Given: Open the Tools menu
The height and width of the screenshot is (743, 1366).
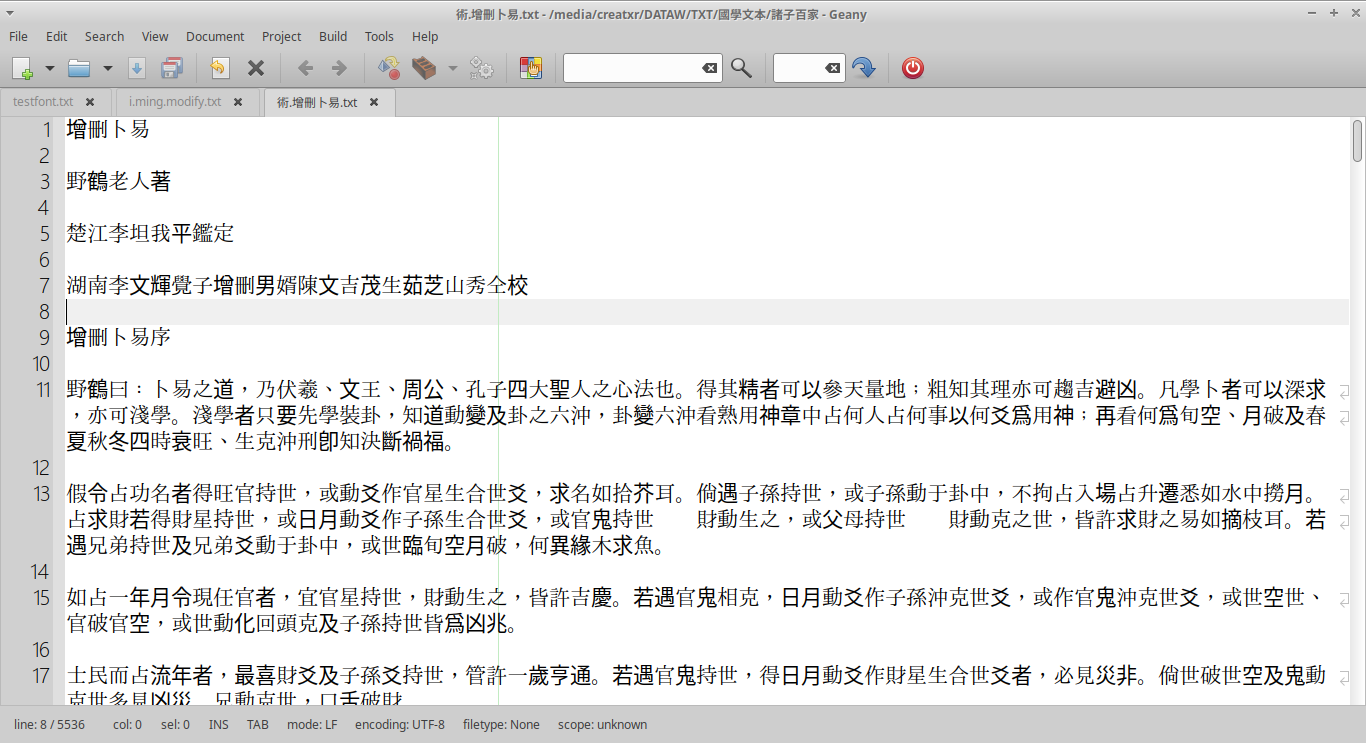Looking at the screenshot, I should tap(379, 36).
